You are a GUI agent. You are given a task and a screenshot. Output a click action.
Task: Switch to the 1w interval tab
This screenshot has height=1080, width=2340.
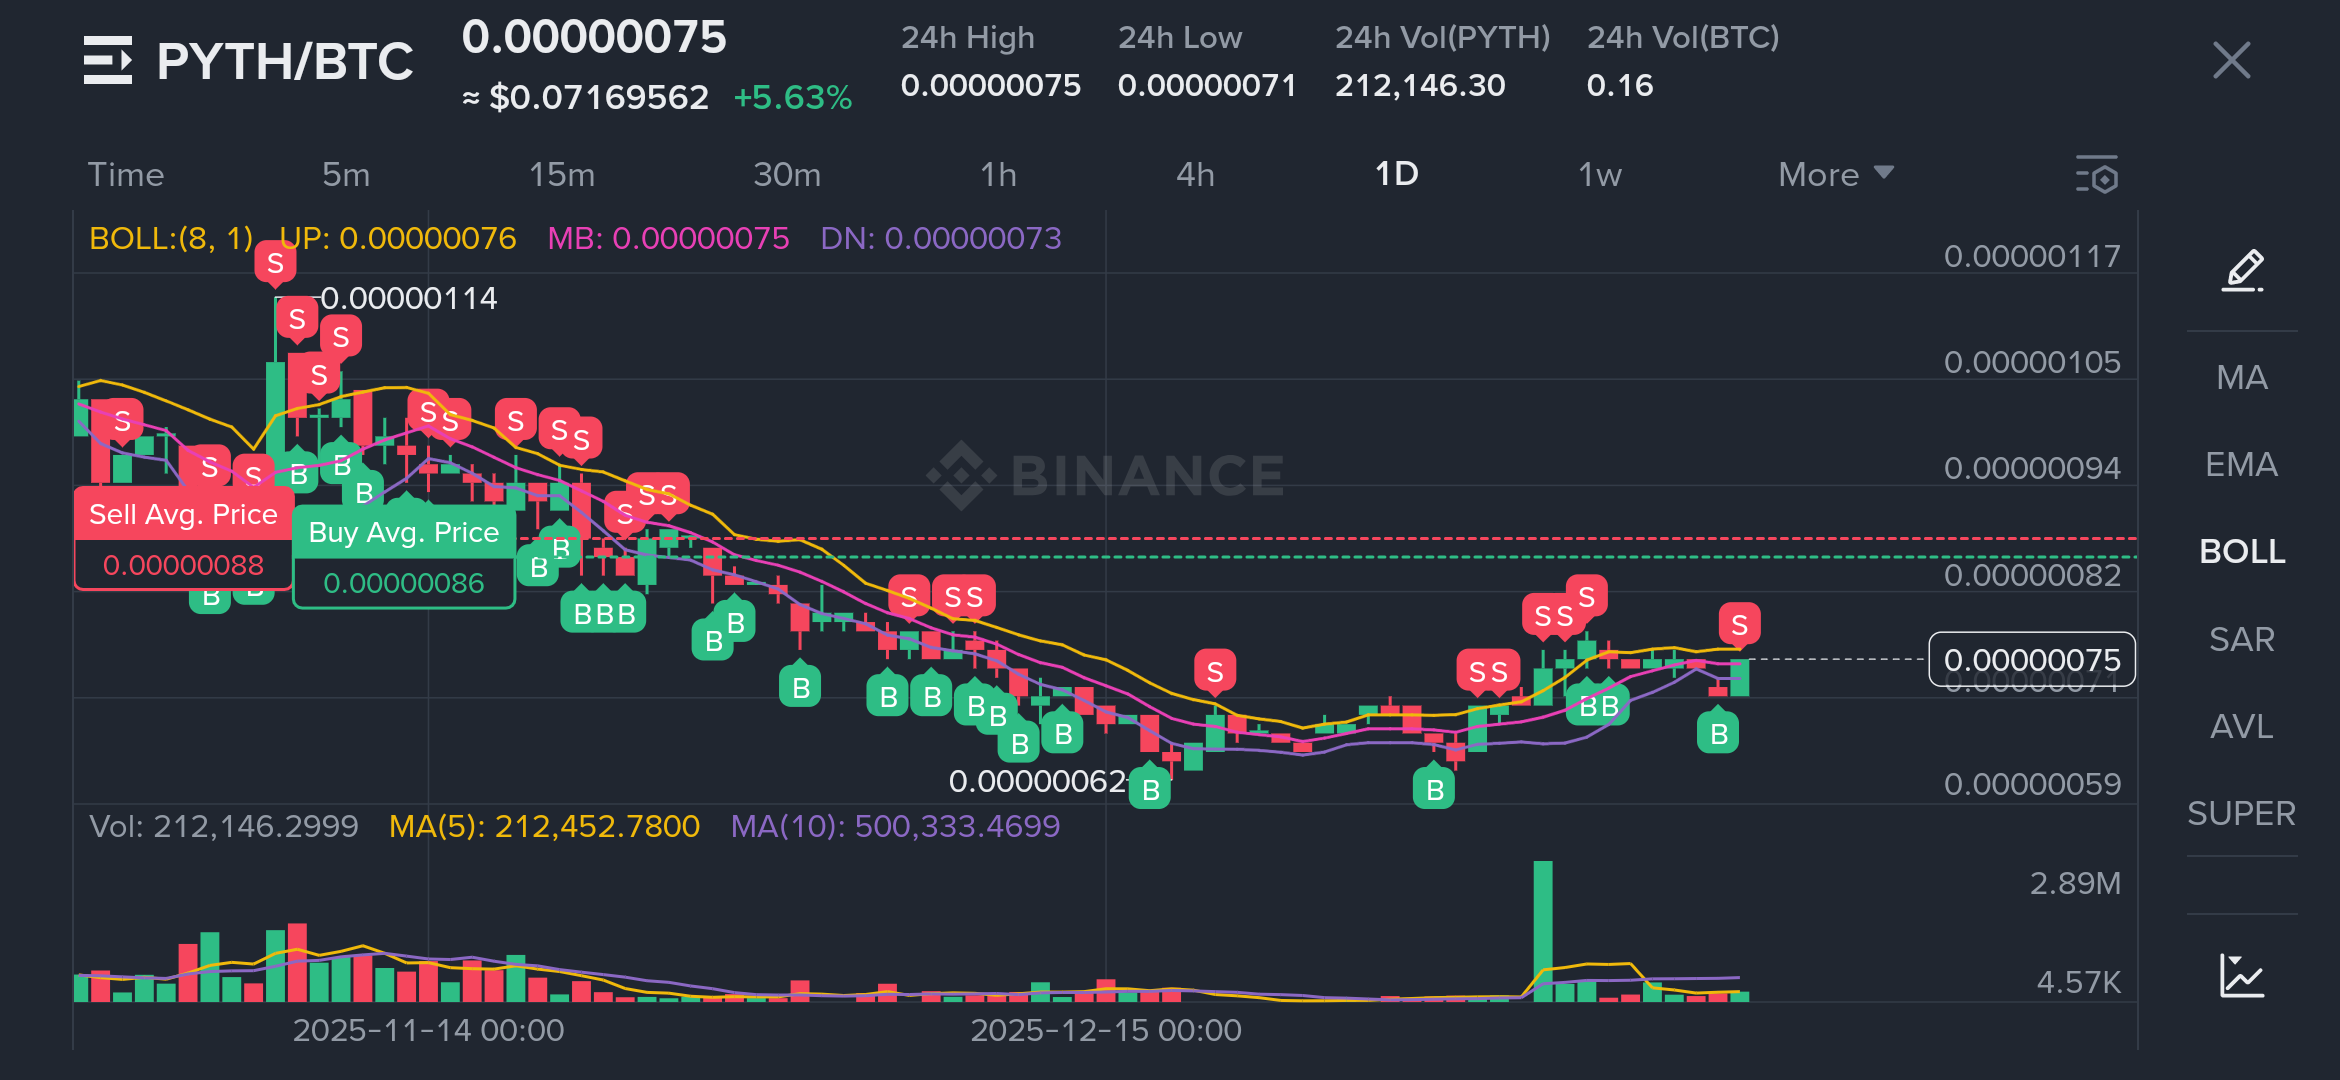click(x=1599, y=175)
